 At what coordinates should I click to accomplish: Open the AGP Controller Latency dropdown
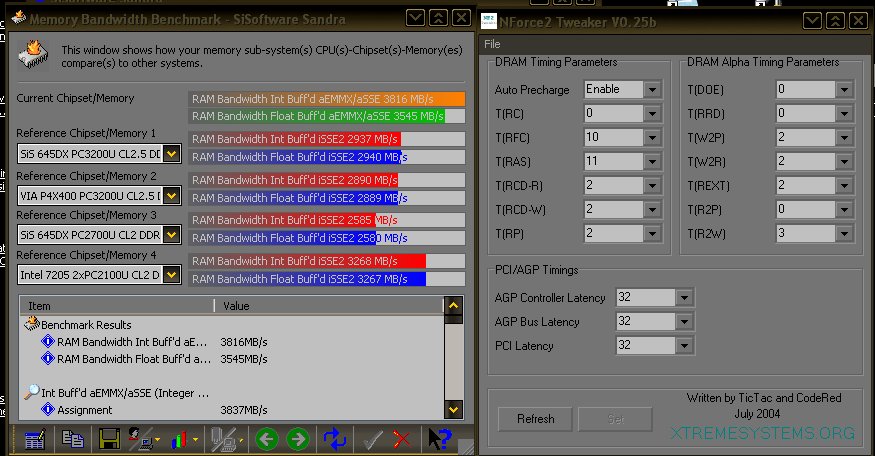tap(684, 297)
